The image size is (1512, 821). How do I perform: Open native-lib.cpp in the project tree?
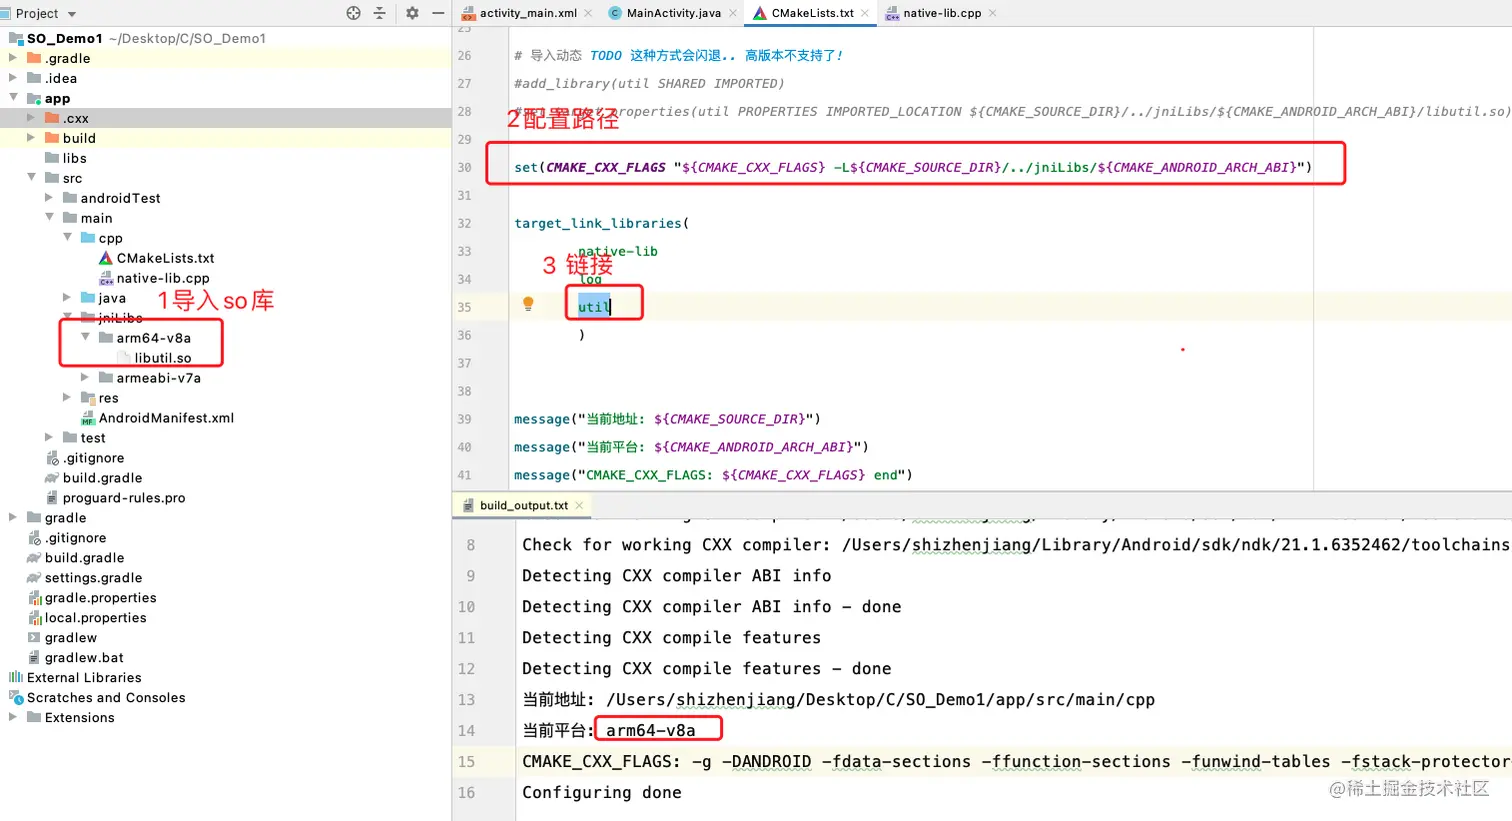163,278
